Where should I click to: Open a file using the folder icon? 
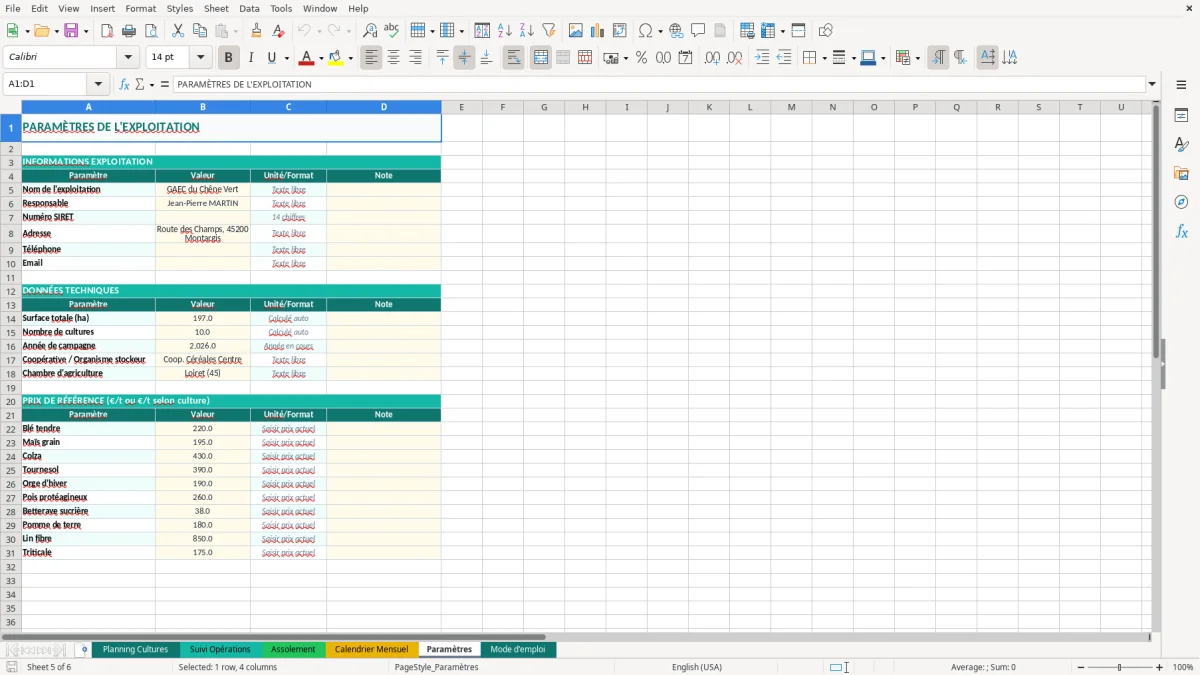(x=40, y=31)
